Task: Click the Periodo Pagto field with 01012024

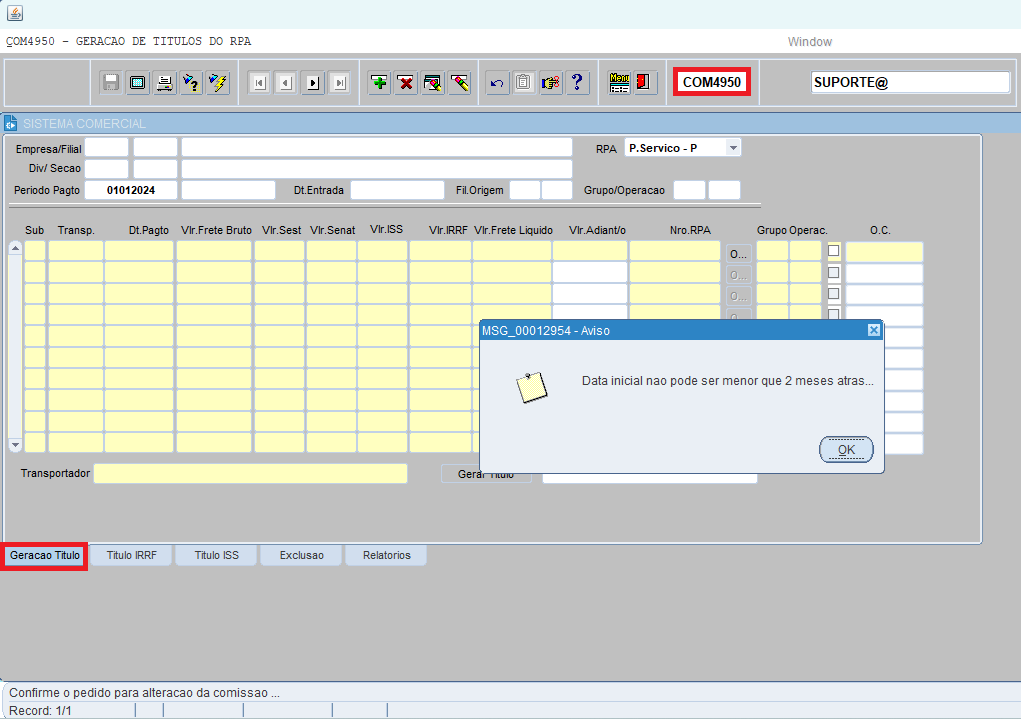Action: coord(131,190)
